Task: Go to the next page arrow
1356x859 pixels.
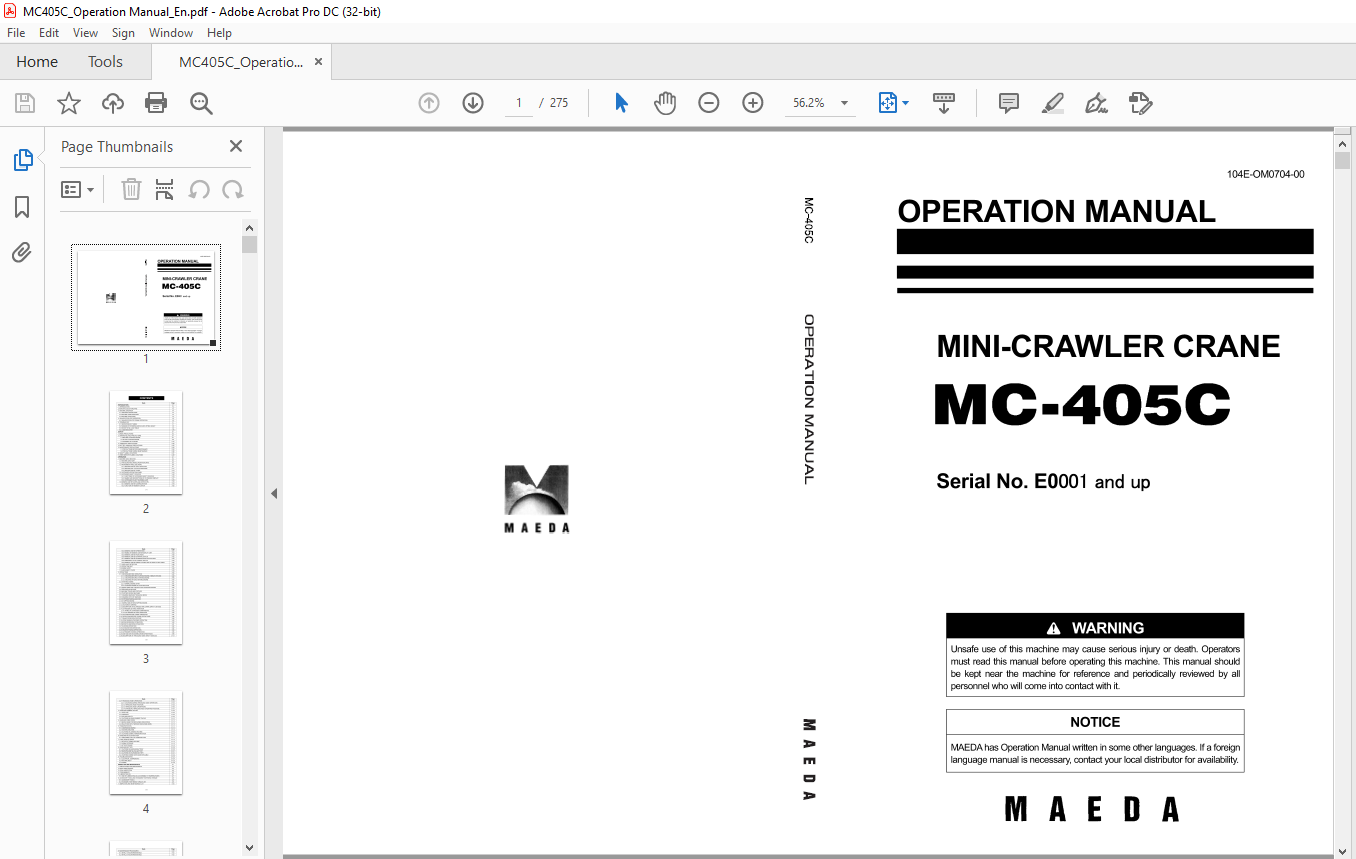Action: (473, 103)
